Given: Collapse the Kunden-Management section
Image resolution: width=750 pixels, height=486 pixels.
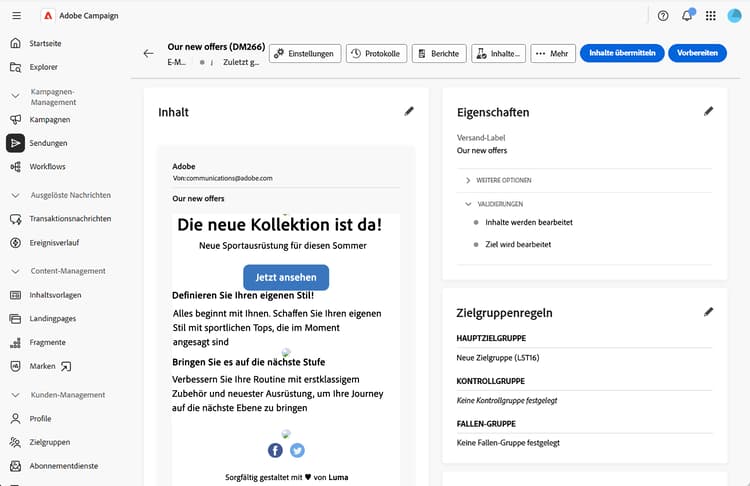Looking at the screenshot, I should tap(15, 395).
